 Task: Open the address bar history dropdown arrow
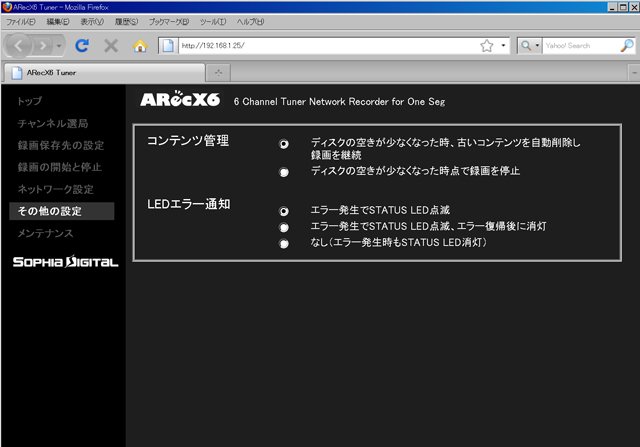coord(503,46)
